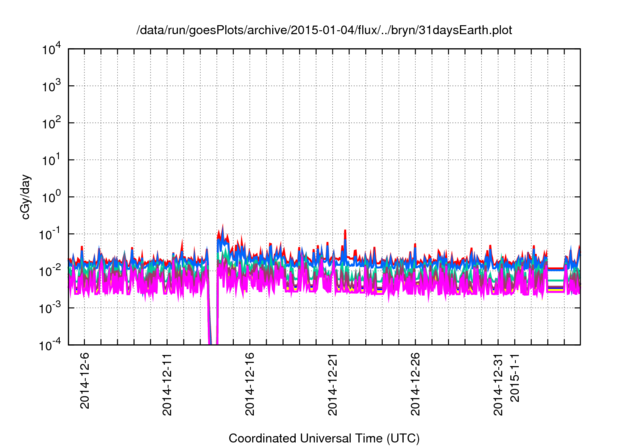Image resolution: width=640 pixels, height=448 pixels.
Task: Select the 2014-12-6 date tick label
Action: 84,384
